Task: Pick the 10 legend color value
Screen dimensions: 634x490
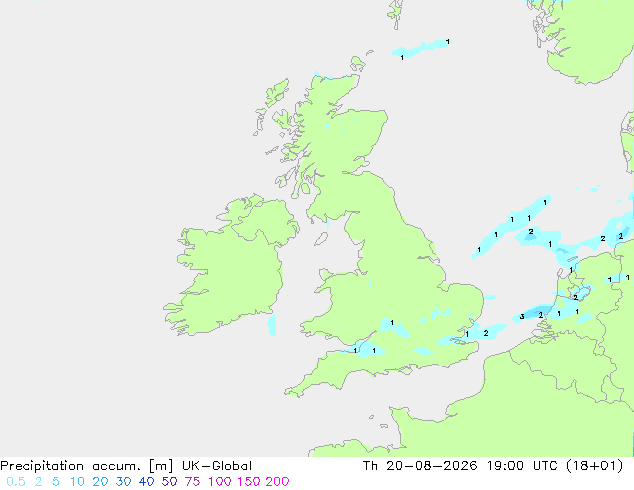Action: click(77, 482)
